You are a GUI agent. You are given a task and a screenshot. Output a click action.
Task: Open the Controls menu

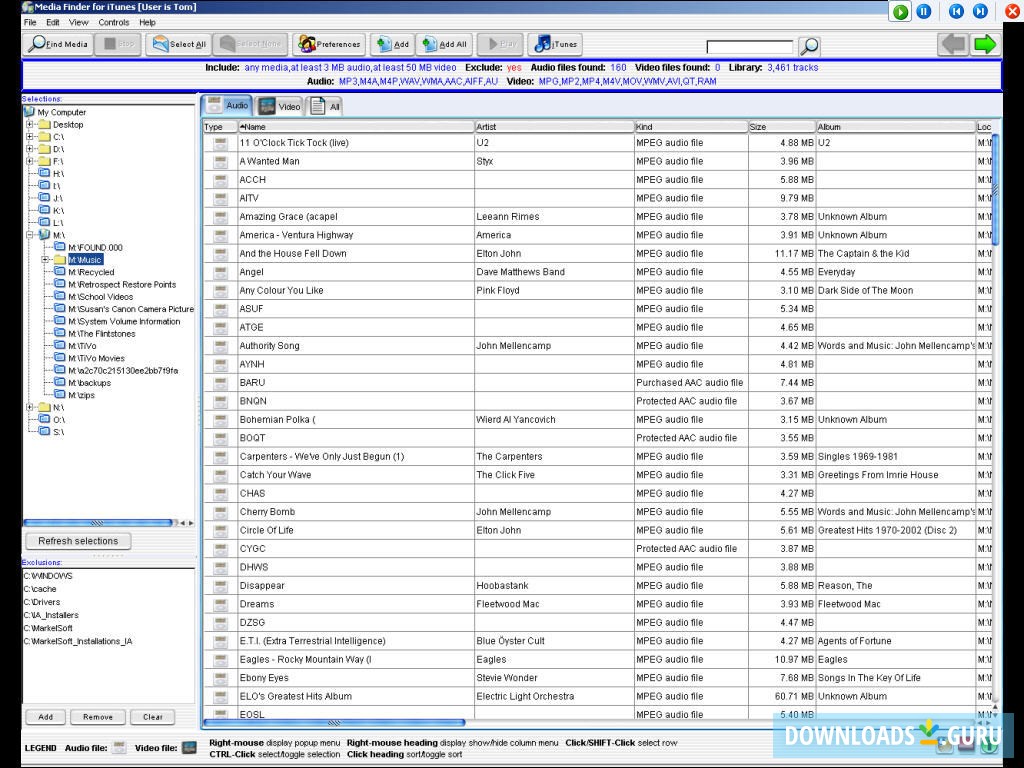(x=114, y=22)
